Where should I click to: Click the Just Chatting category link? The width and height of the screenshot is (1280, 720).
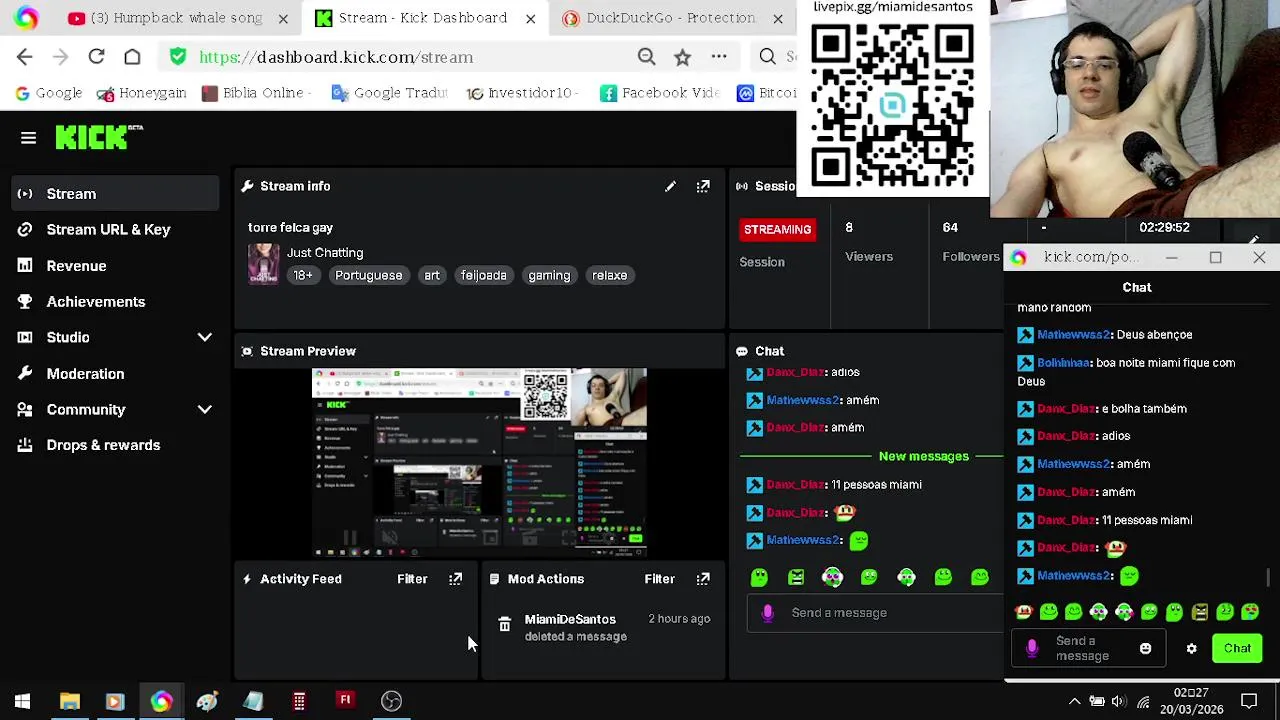325,253
